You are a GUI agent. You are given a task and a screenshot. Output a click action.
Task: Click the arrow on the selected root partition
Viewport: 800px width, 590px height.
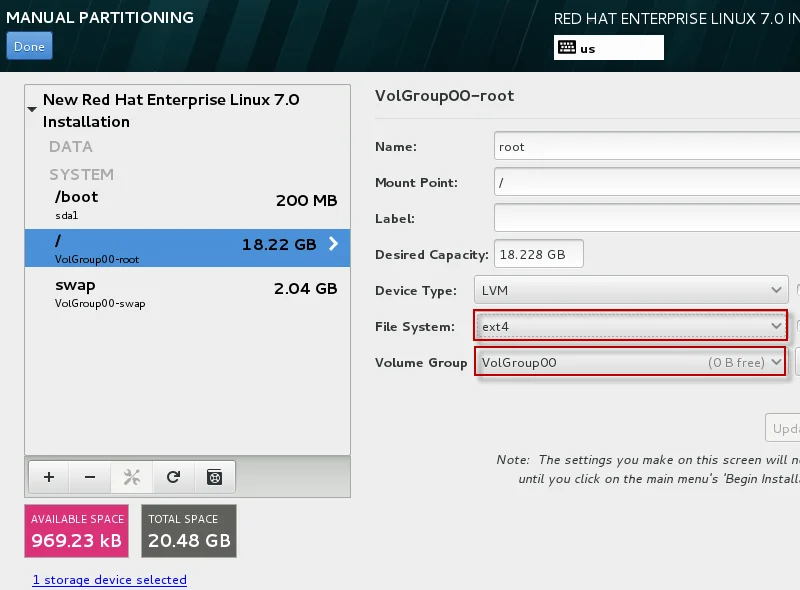pos(333,244)
